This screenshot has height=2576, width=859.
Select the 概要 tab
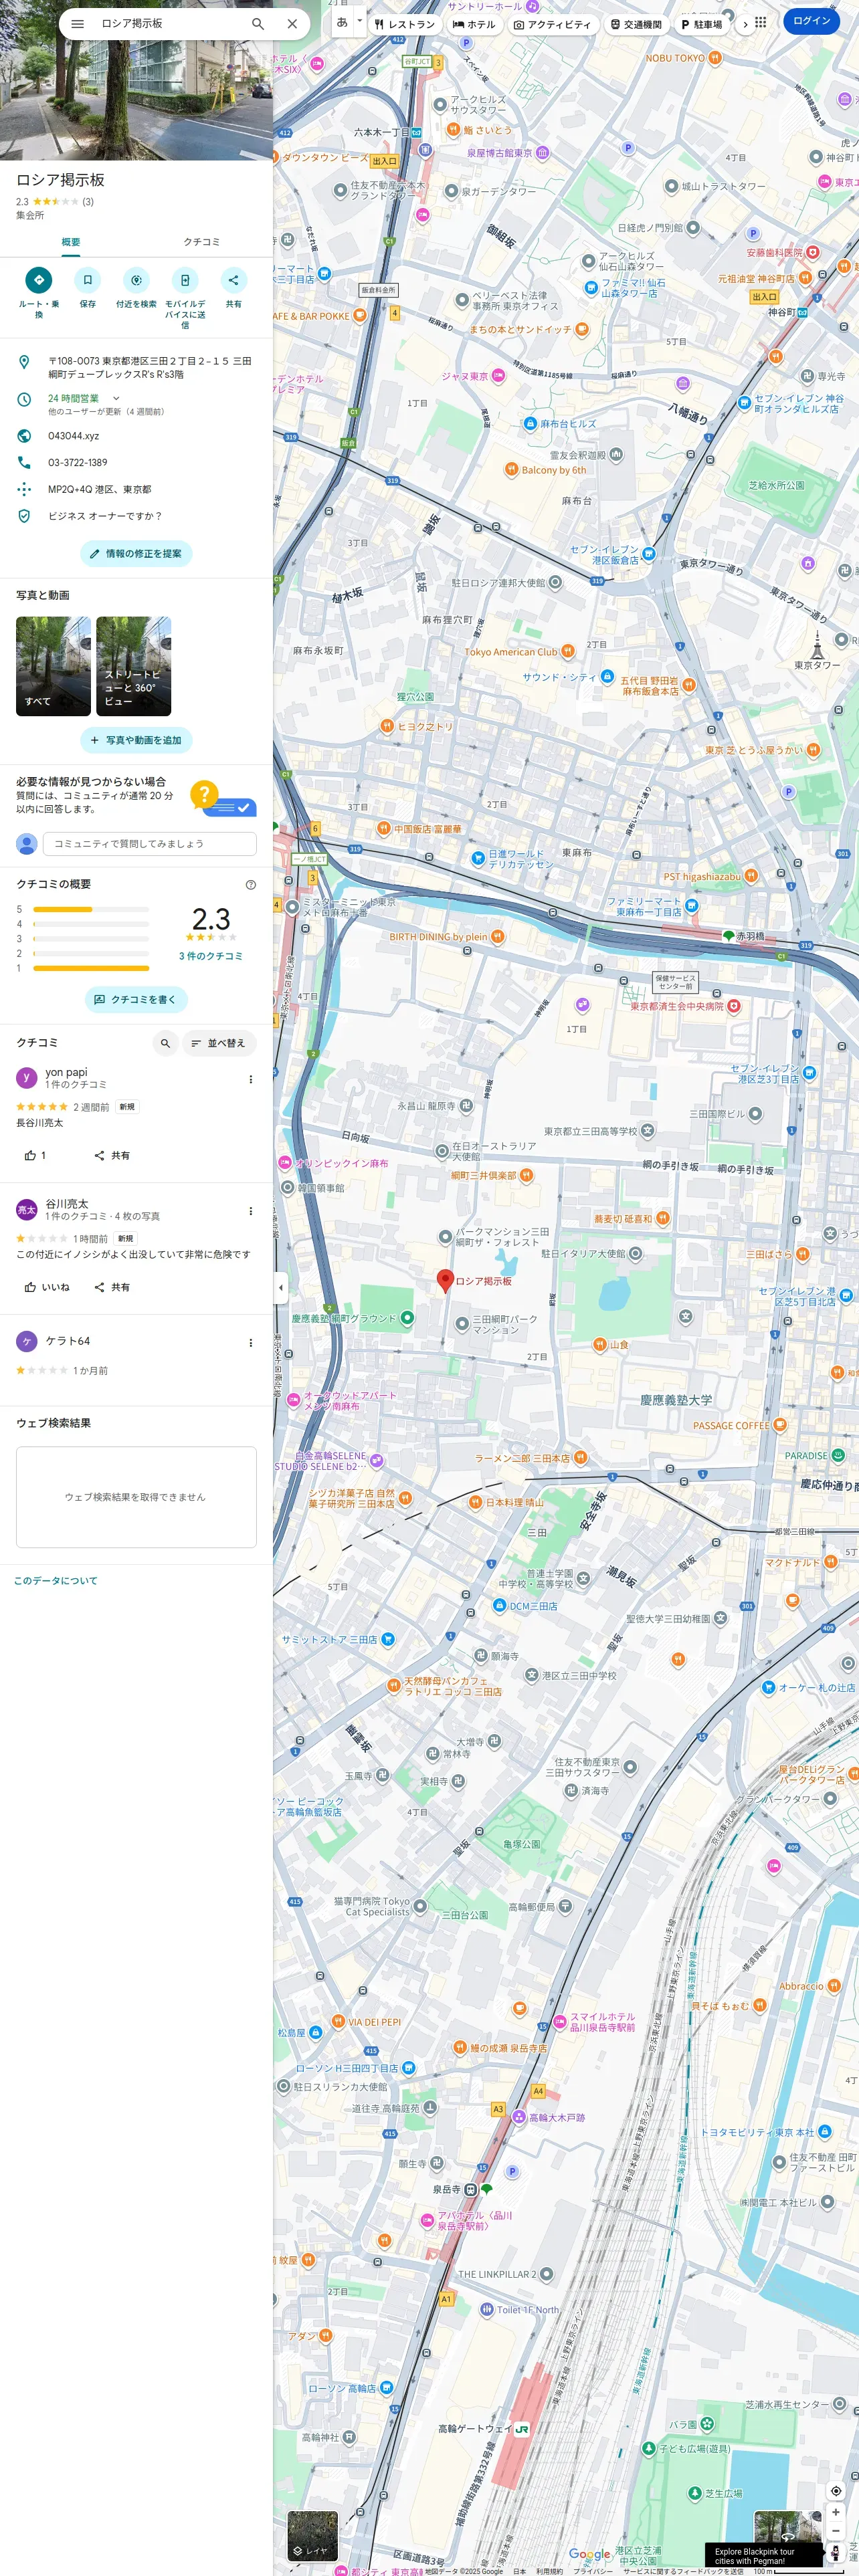coord(71,242)
